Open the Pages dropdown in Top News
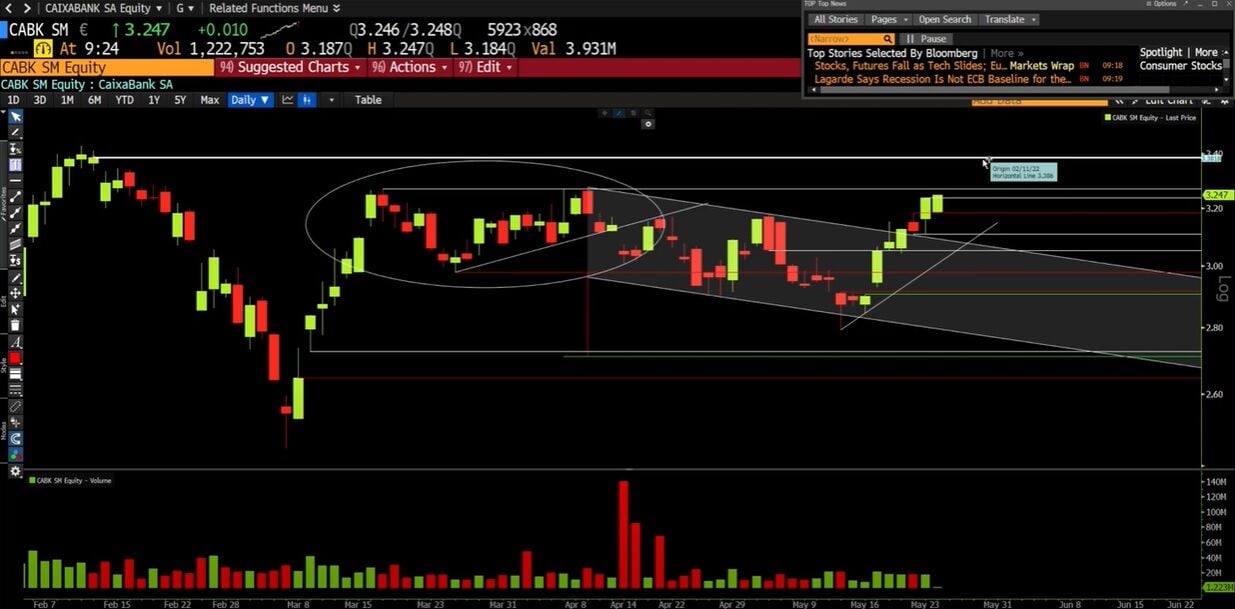Viewport: 1235px width, 609px height. coord(888,19)
